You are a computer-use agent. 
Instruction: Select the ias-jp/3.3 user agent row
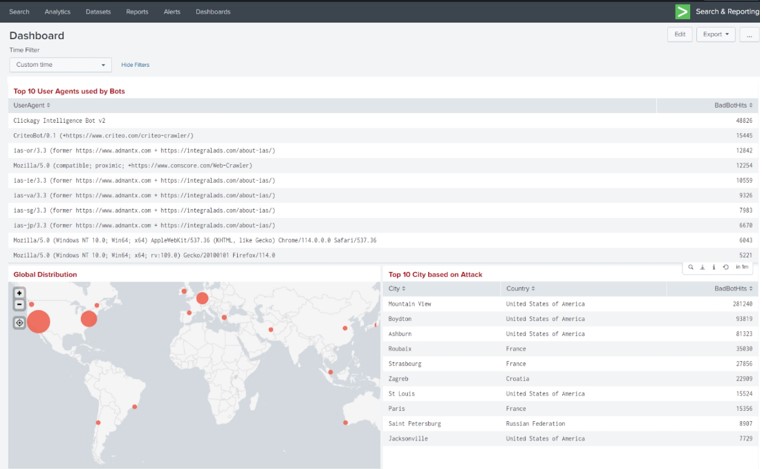(x=383, y=226)
